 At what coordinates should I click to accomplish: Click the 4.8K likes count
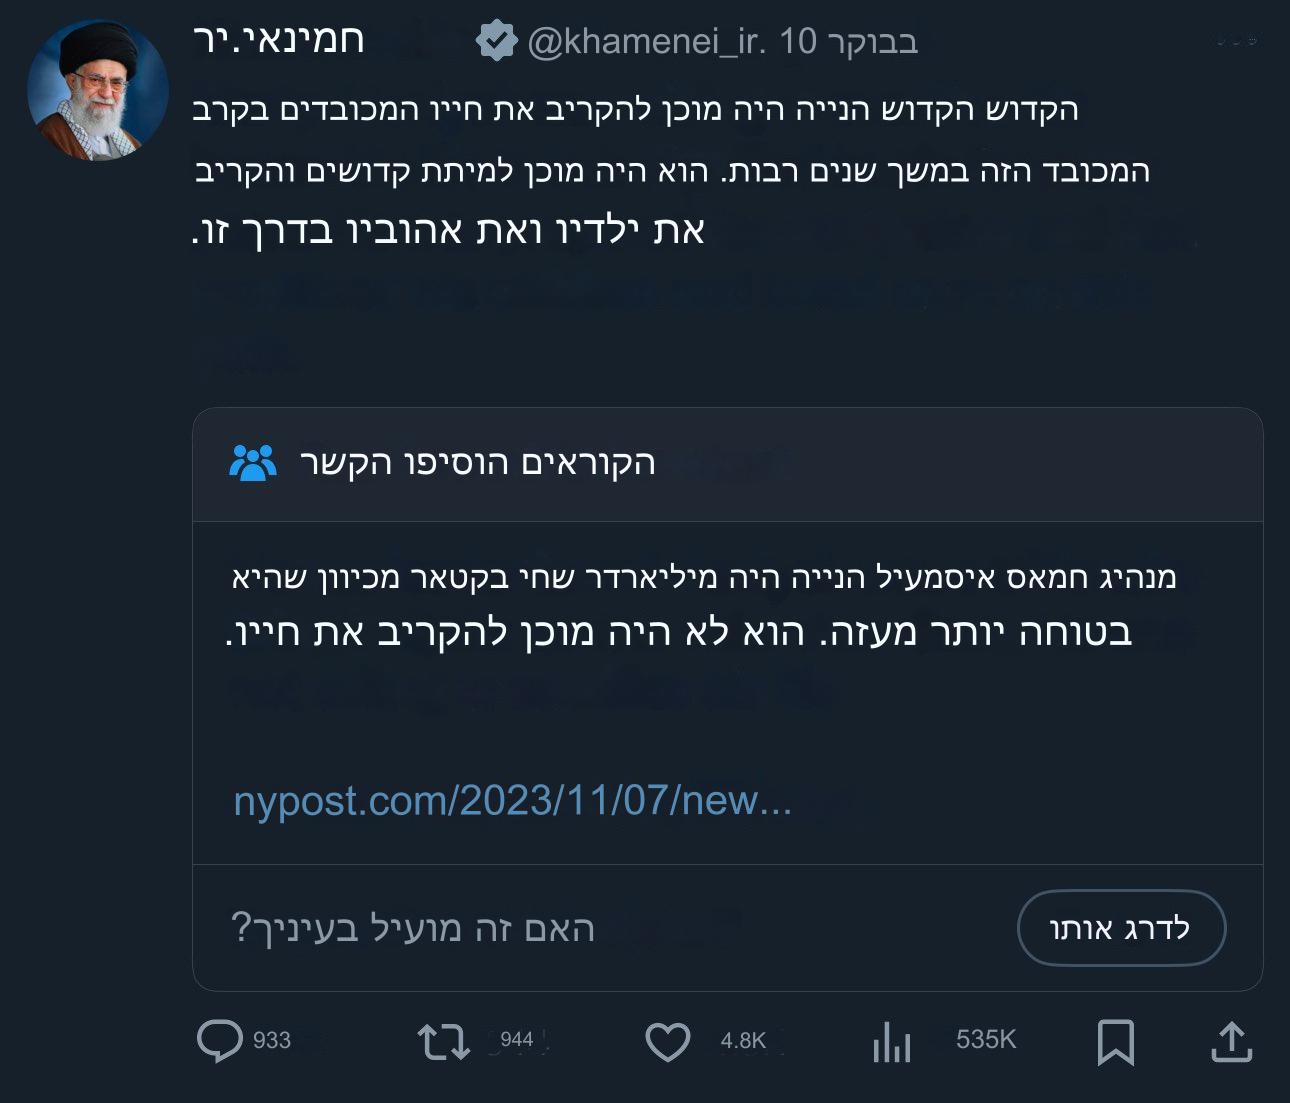pyautogui.click(x=743, y=1041)
